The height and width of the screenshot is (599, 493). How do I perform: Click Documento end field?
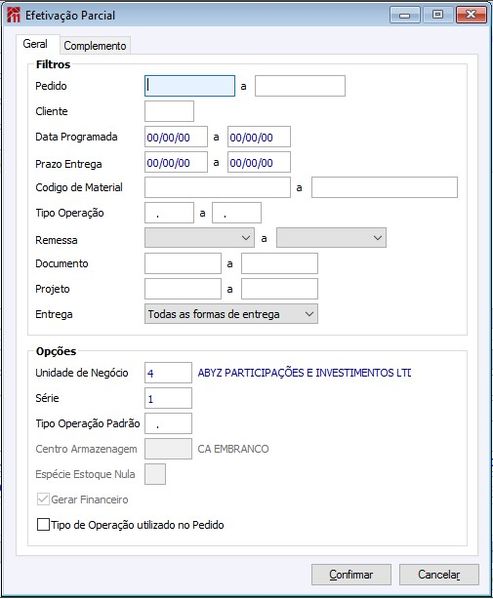280,263
